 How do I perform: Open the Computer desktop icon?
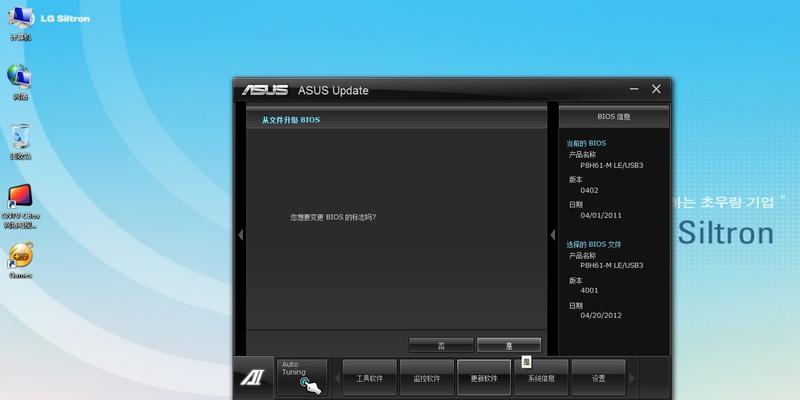(x=20, y=24)
